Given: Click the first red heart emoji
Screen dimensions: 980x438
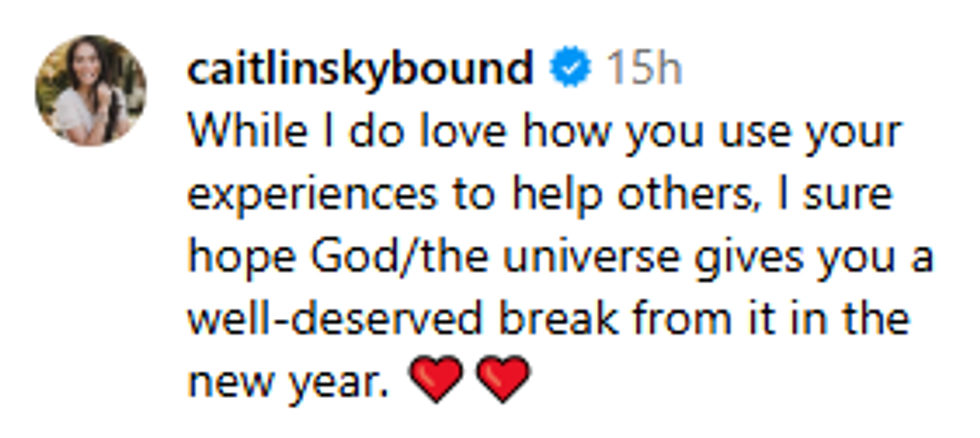Looking at the screenshot, I should pos(438,381).
